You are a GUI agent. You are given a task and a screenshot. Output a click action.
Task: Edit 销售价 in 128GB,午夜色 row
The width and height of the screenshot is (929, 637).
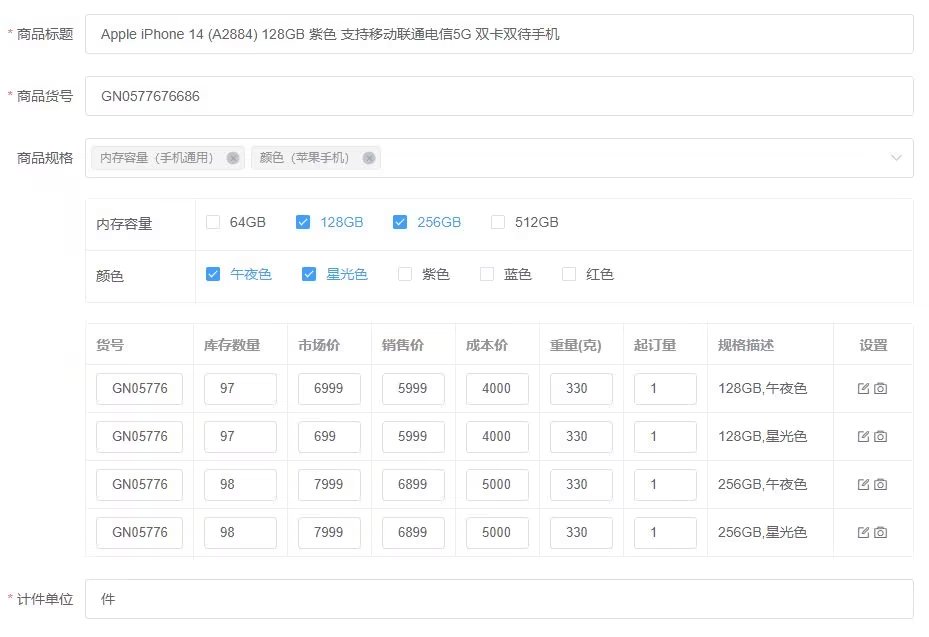[x=413, y=389]
